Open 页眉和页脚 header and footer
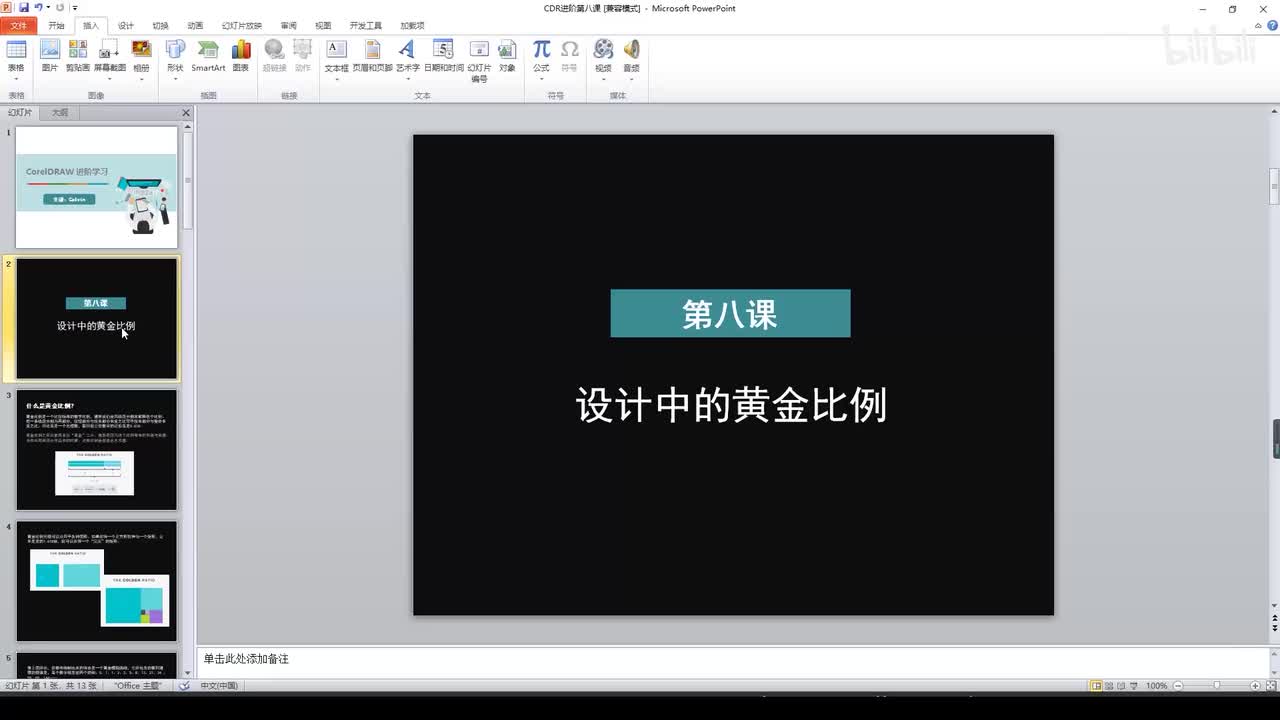The width and height of the screenshot is (1280, 720). (372, 57)
